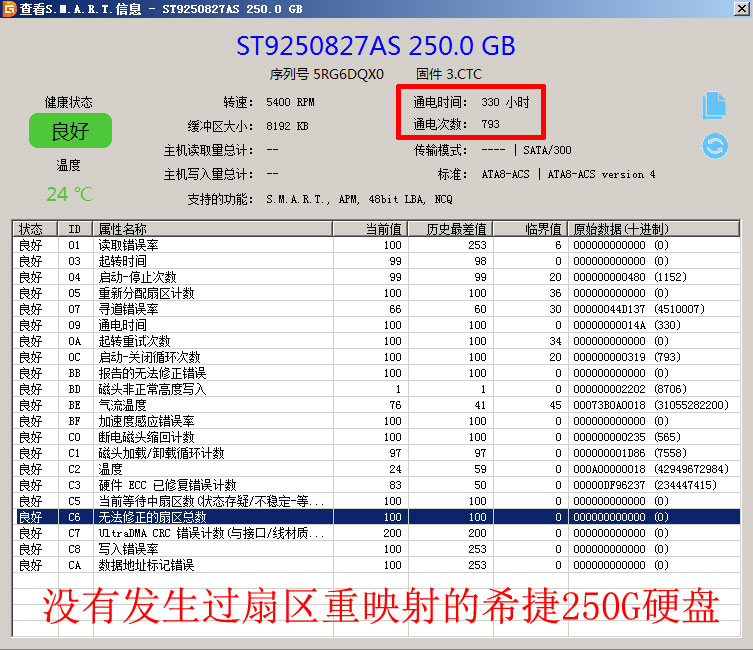Click the blue refresh icon
The width and height of the screenshot is (753, 650).
715,146
